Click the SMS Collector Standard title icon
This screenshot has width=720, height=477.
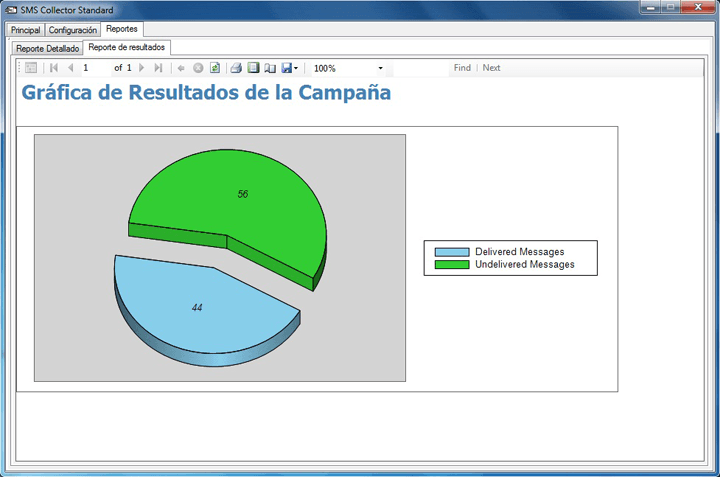pyautogui.click(x=11, y=10)
